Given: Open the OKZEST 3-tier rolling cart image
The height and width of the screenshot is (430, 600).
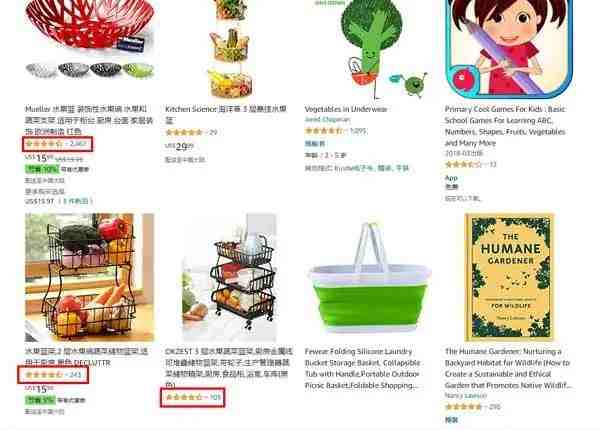Looking at the screenshot, I should pos(230,278).
